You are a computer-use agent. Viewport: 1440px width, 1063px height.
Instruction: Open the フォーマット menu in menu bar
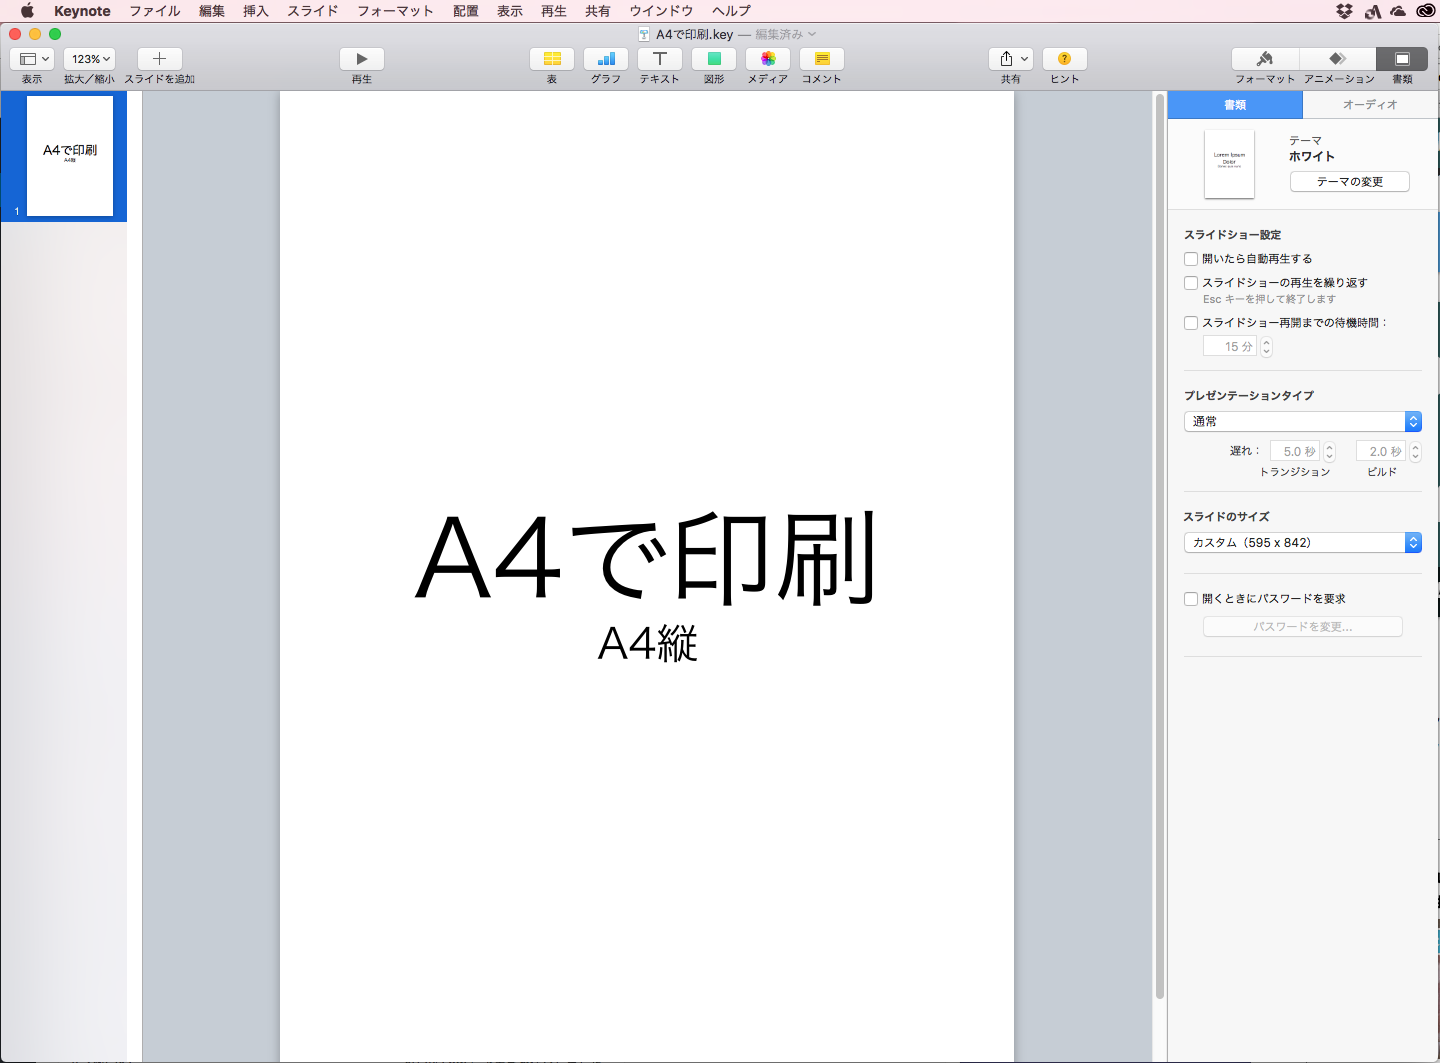(x=395, y=11)
